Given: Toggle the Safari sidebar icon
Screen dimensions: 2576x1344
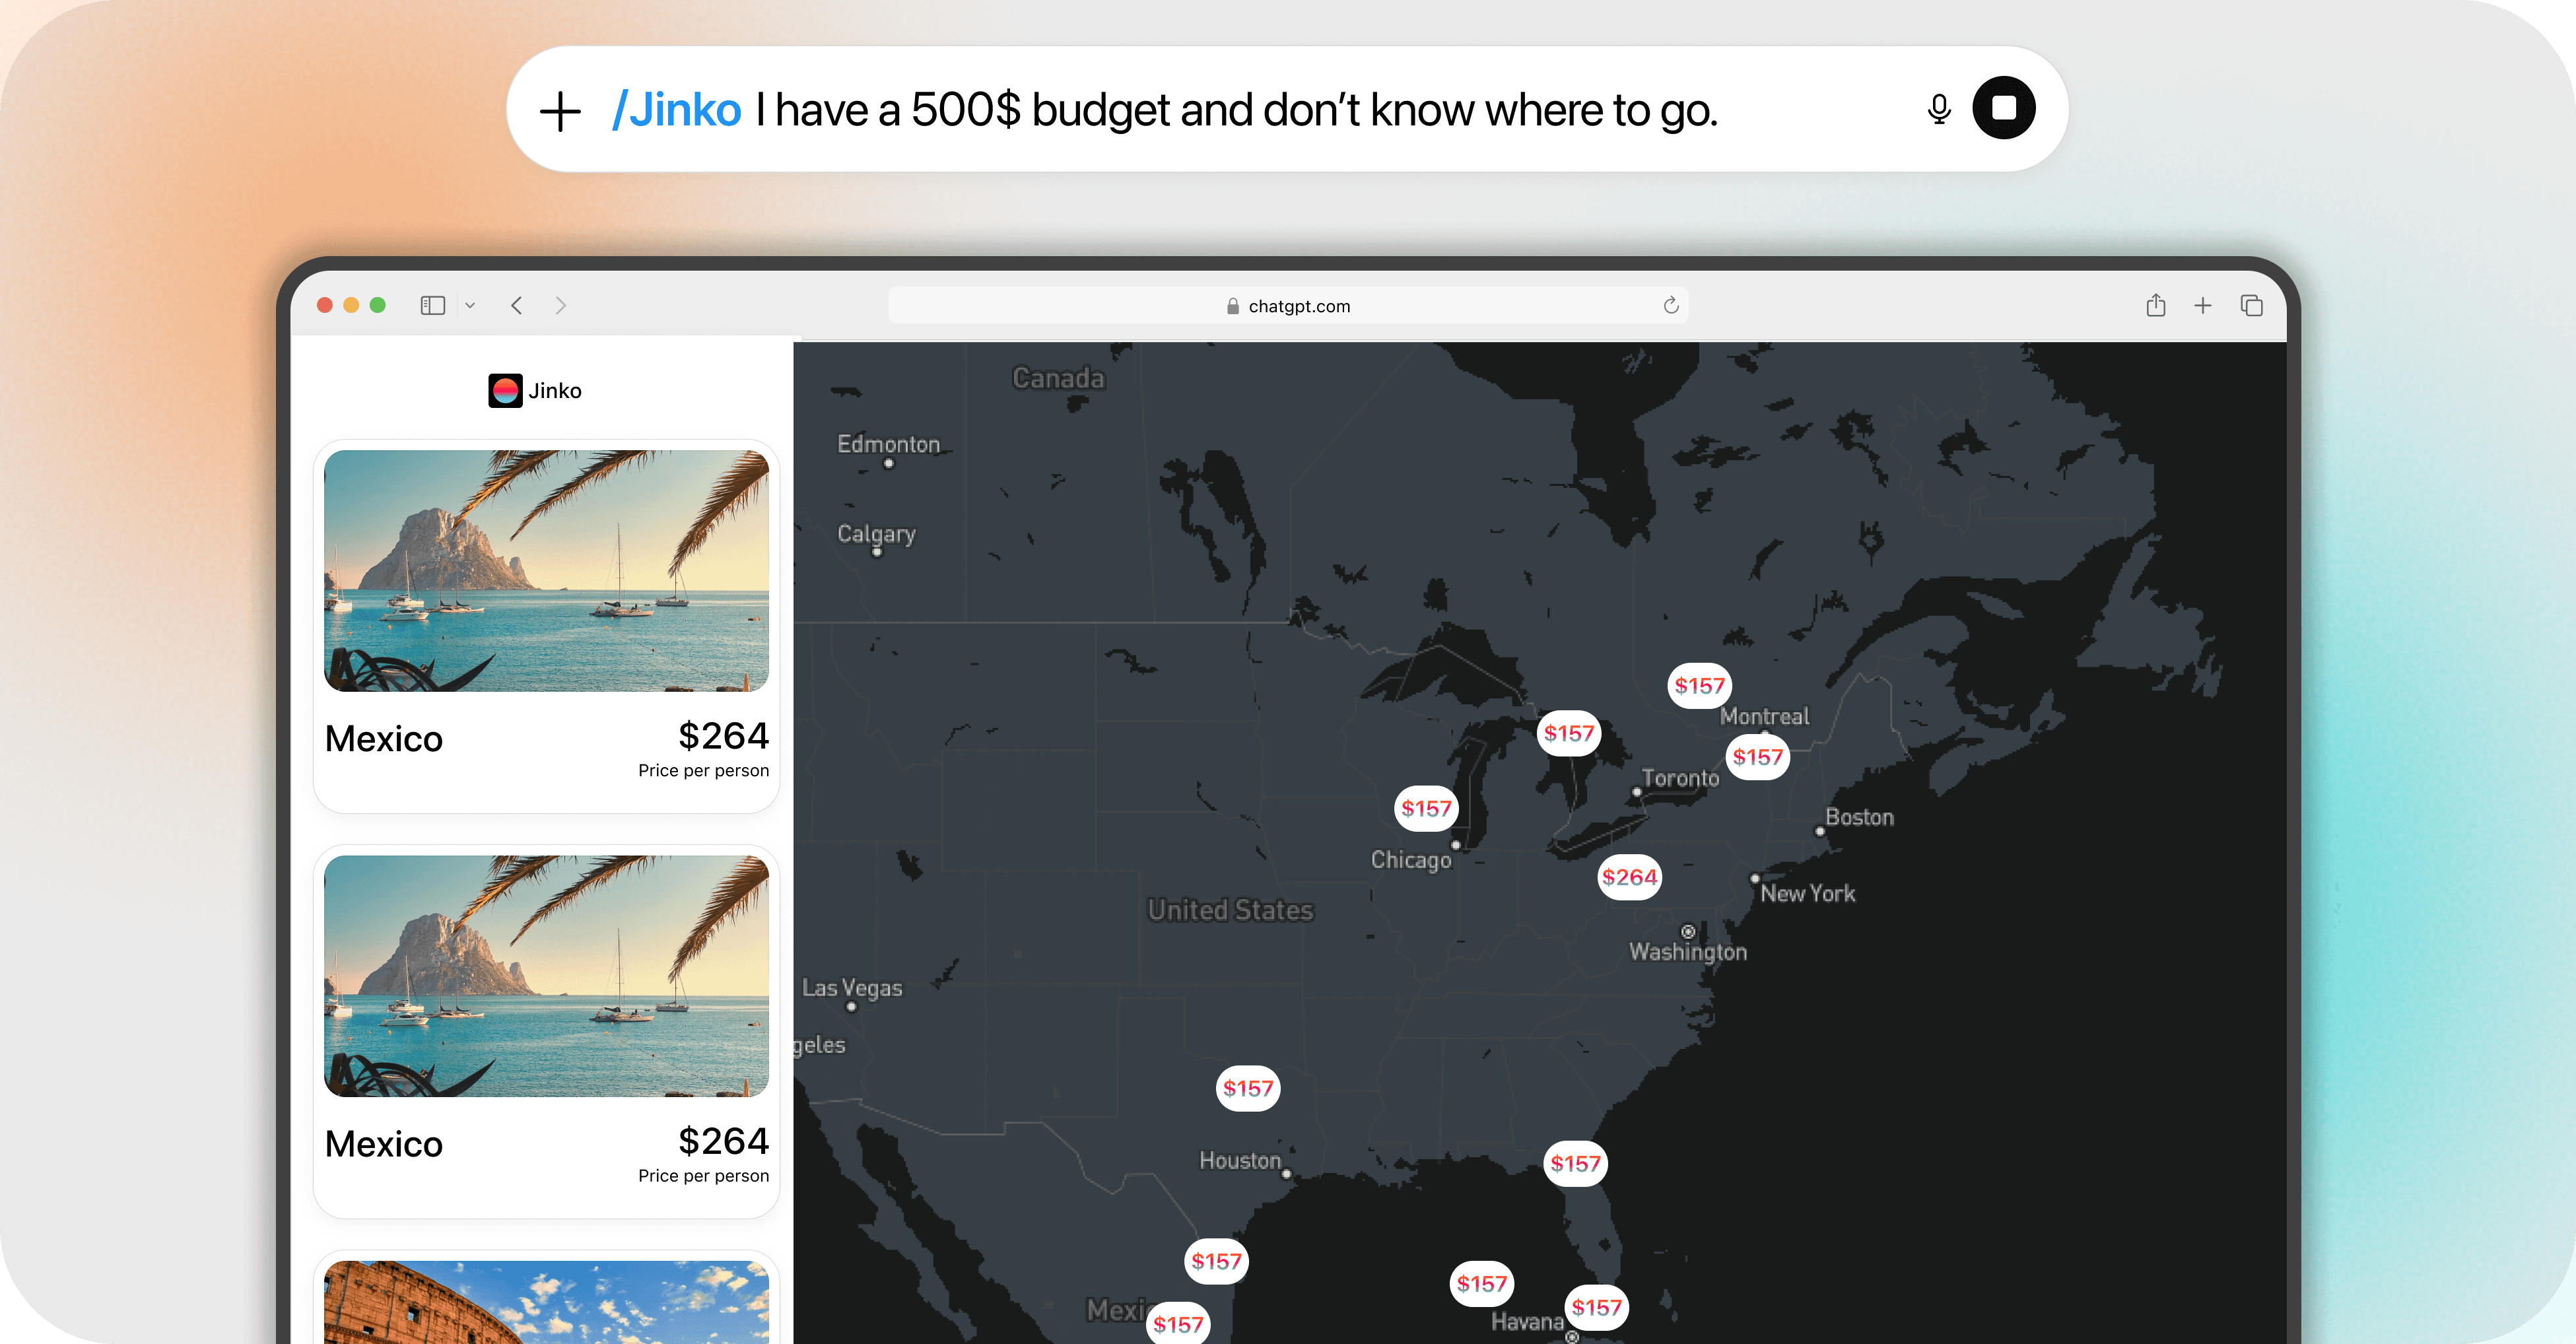Looking at the screenshot, I should pyautogui.click(x=432, y=306).
